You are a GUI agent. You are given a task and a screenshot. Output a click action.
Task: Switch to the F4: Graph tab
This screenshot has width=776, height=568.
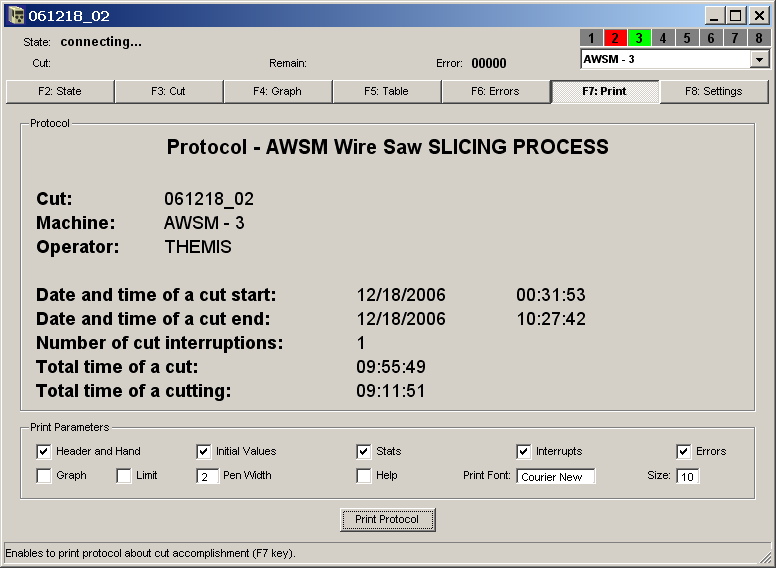point(278,91)
